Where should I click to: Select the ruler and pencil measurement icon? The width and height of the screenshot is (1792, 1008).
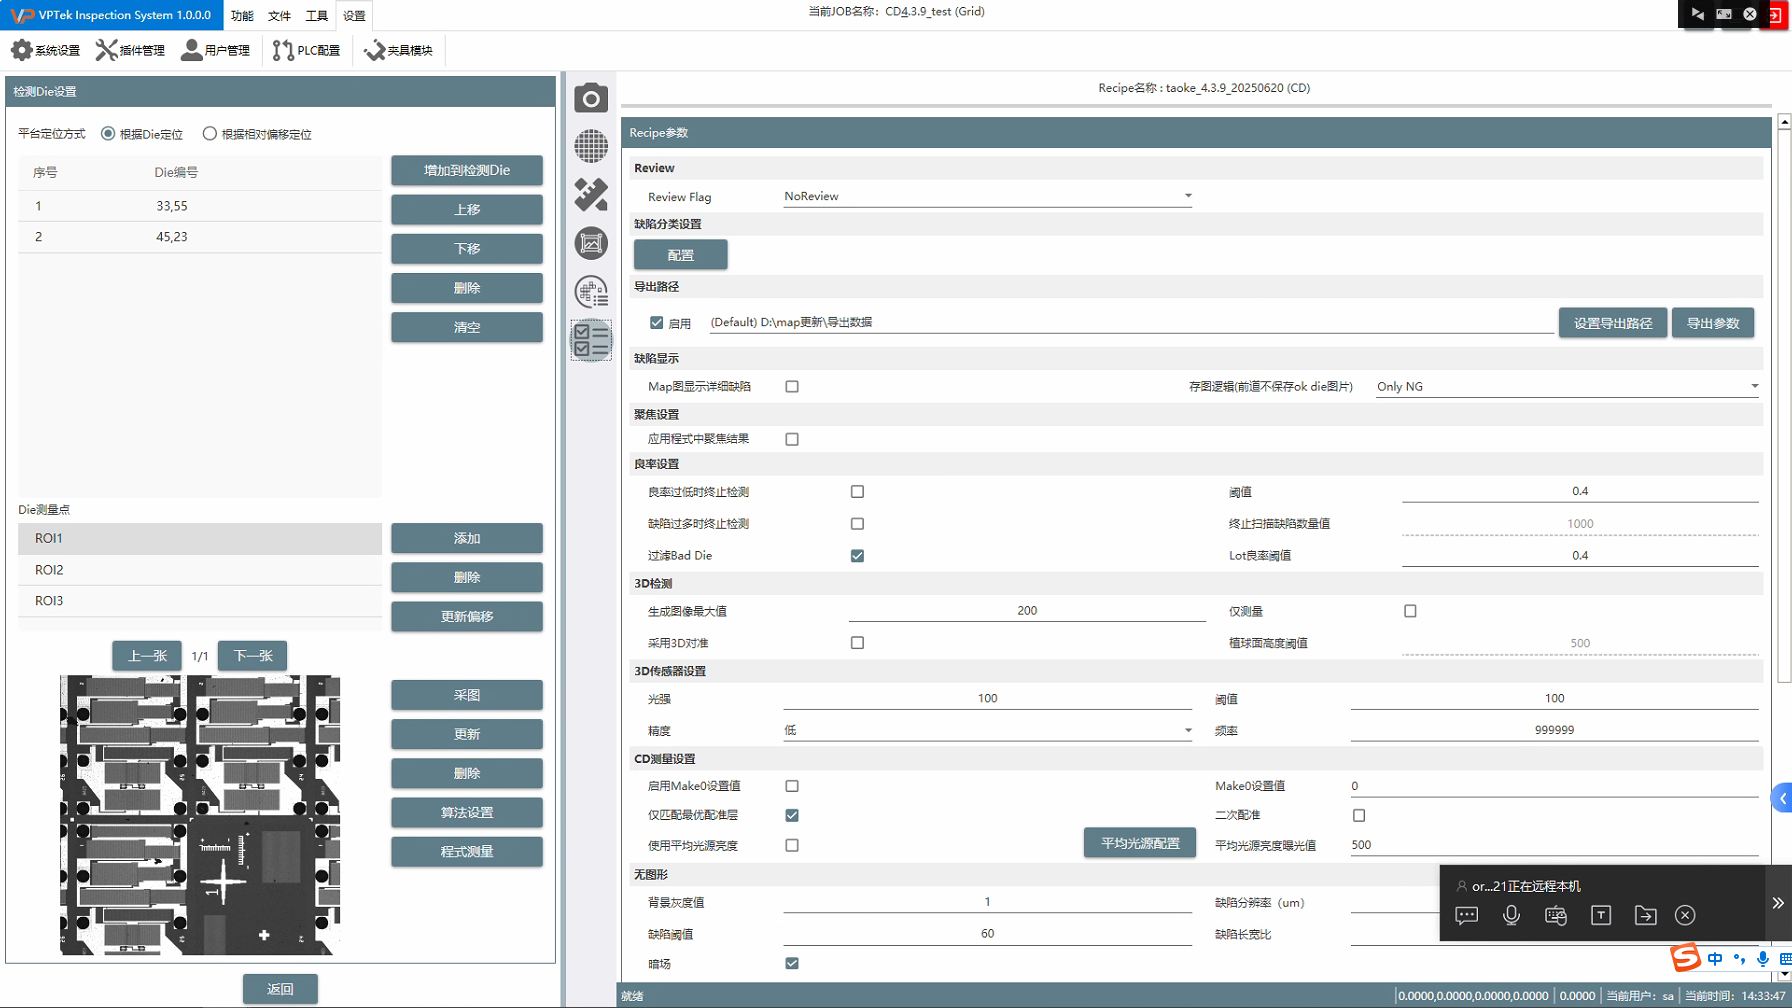click(x=591, y=194)
